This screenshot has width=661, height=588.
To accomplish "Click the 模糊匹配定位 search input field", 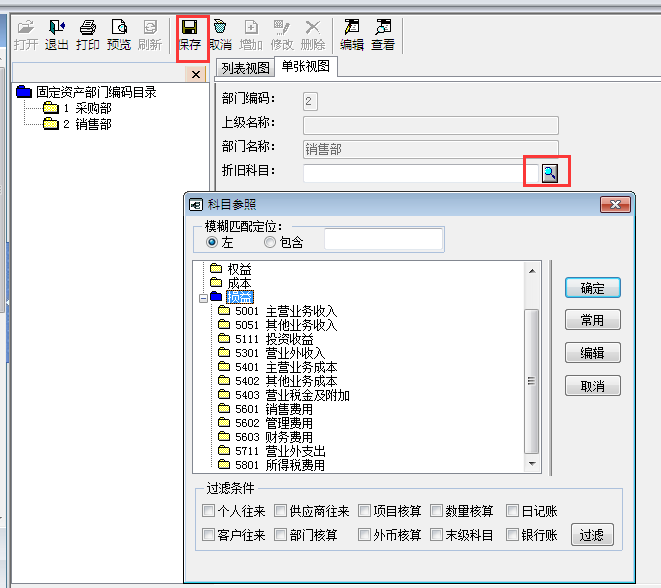I will pyautogui.click(x=382, y=240).
